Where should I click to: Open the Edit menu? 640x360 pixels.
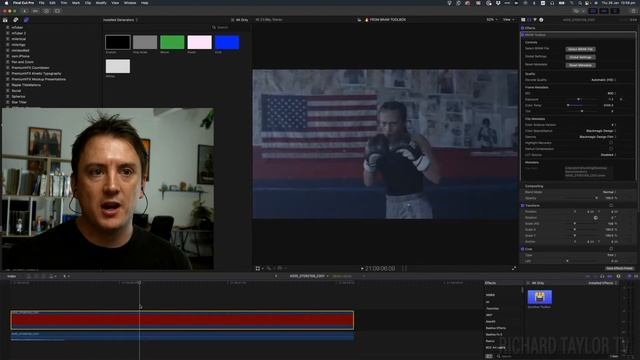(52, 3)
